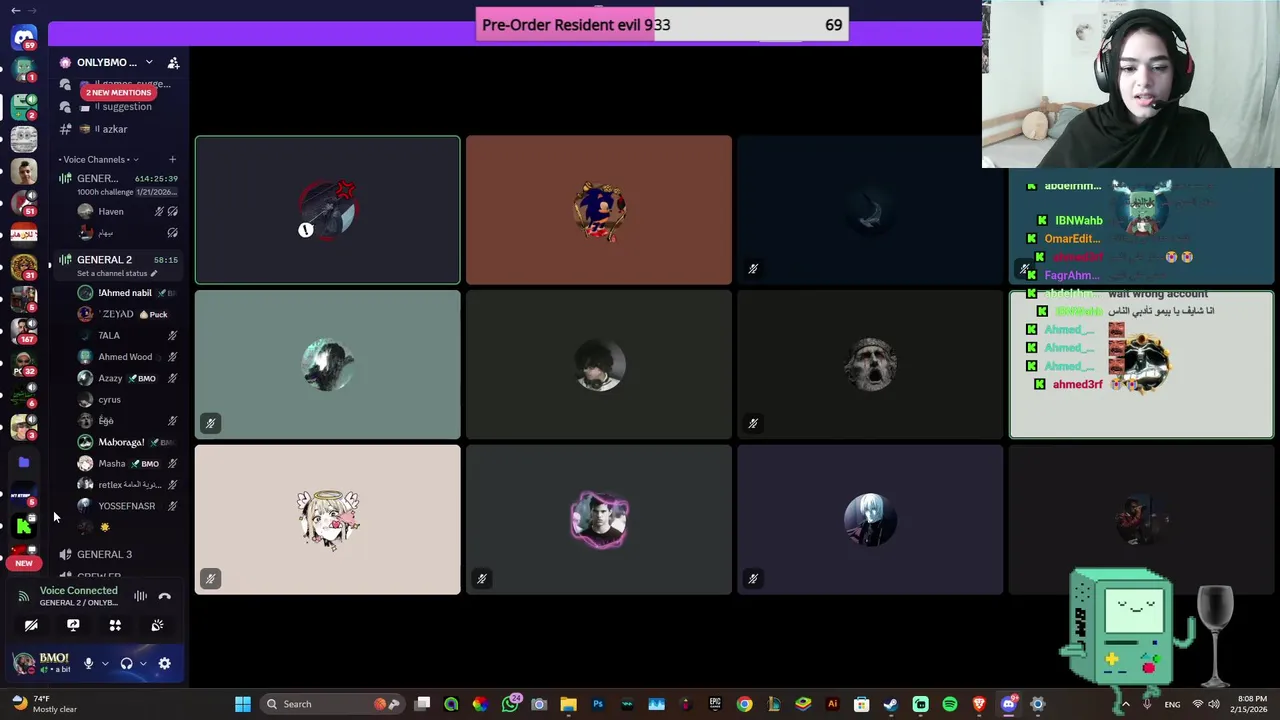Screen dimensions: 1280x720
Task: Select user Azazy in voice list
Action: tap(128, 378)
